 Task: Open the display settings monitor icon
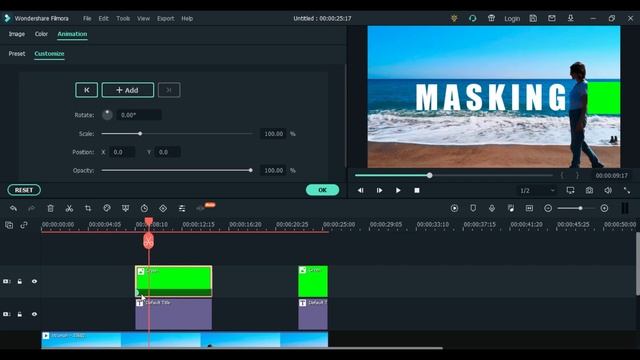tap(570, 190)
